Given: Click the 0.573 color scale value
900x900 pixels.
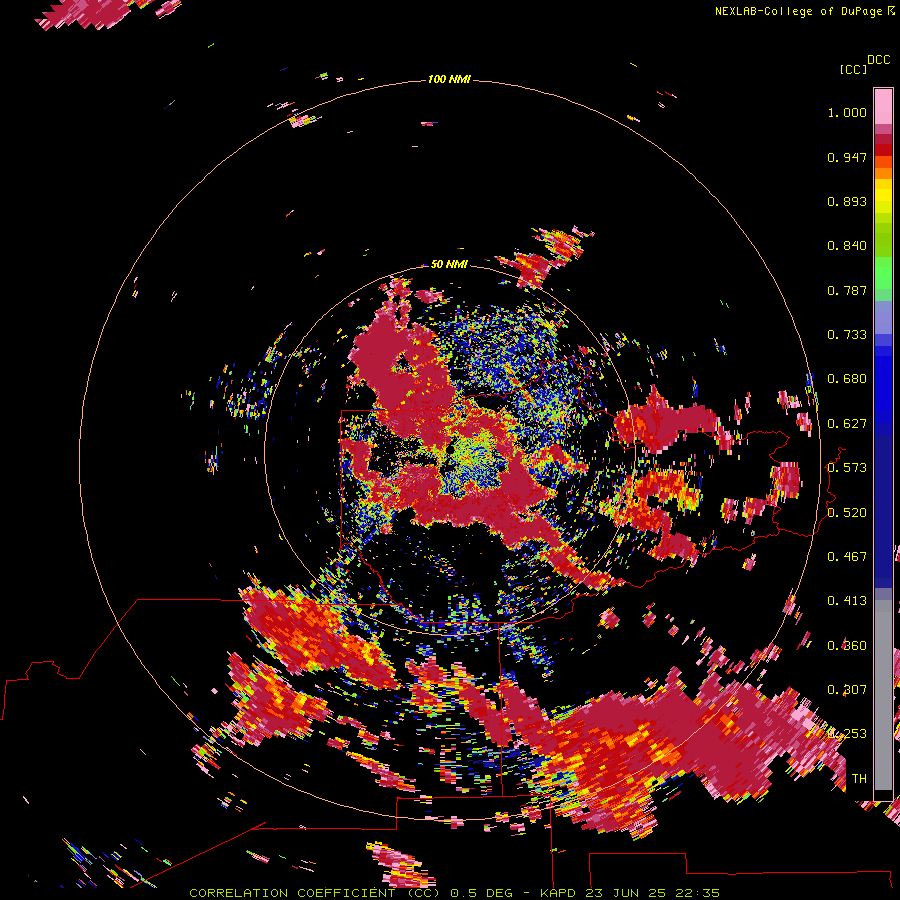Looking at the screenshot, I should [x=847, y=468].
